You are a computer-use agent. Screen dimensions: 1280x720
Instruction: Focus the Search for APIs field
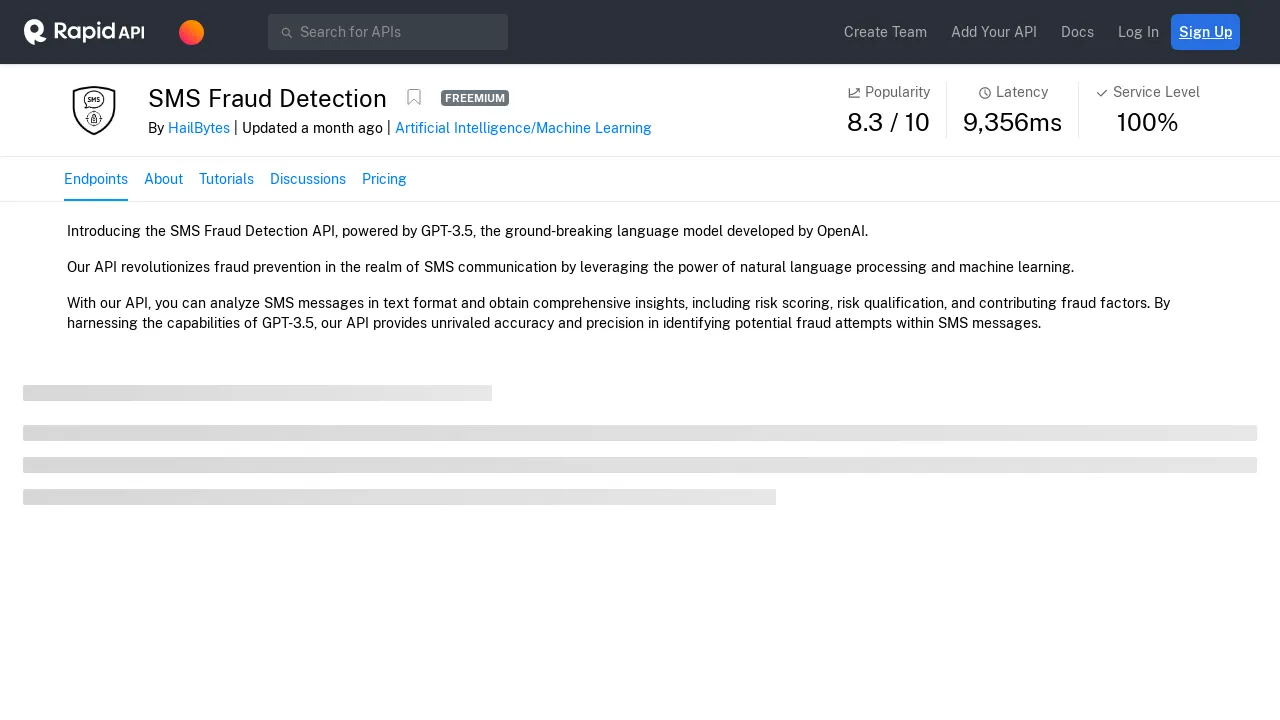400,32
